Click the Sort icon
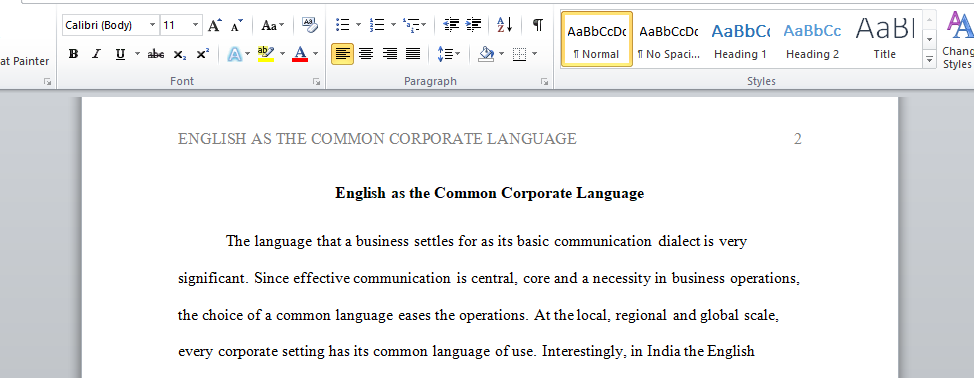Screen dimensions: 974x378 pyautogui.click(x=504, y=25)
